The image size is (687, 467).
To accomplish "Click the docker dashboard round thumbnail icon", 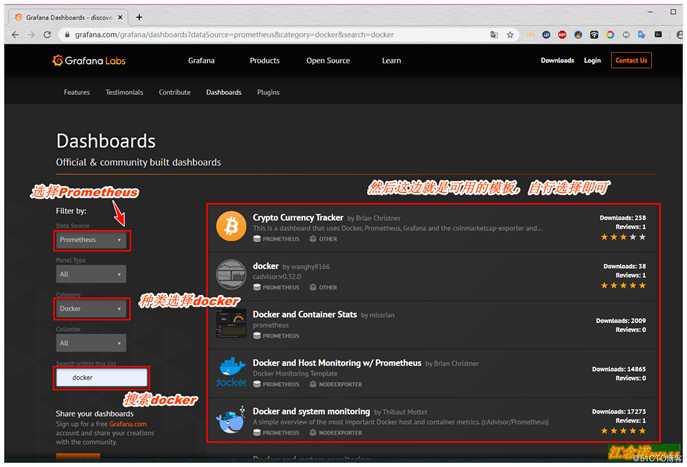I will pyautogui.click(x=231, y=274).
